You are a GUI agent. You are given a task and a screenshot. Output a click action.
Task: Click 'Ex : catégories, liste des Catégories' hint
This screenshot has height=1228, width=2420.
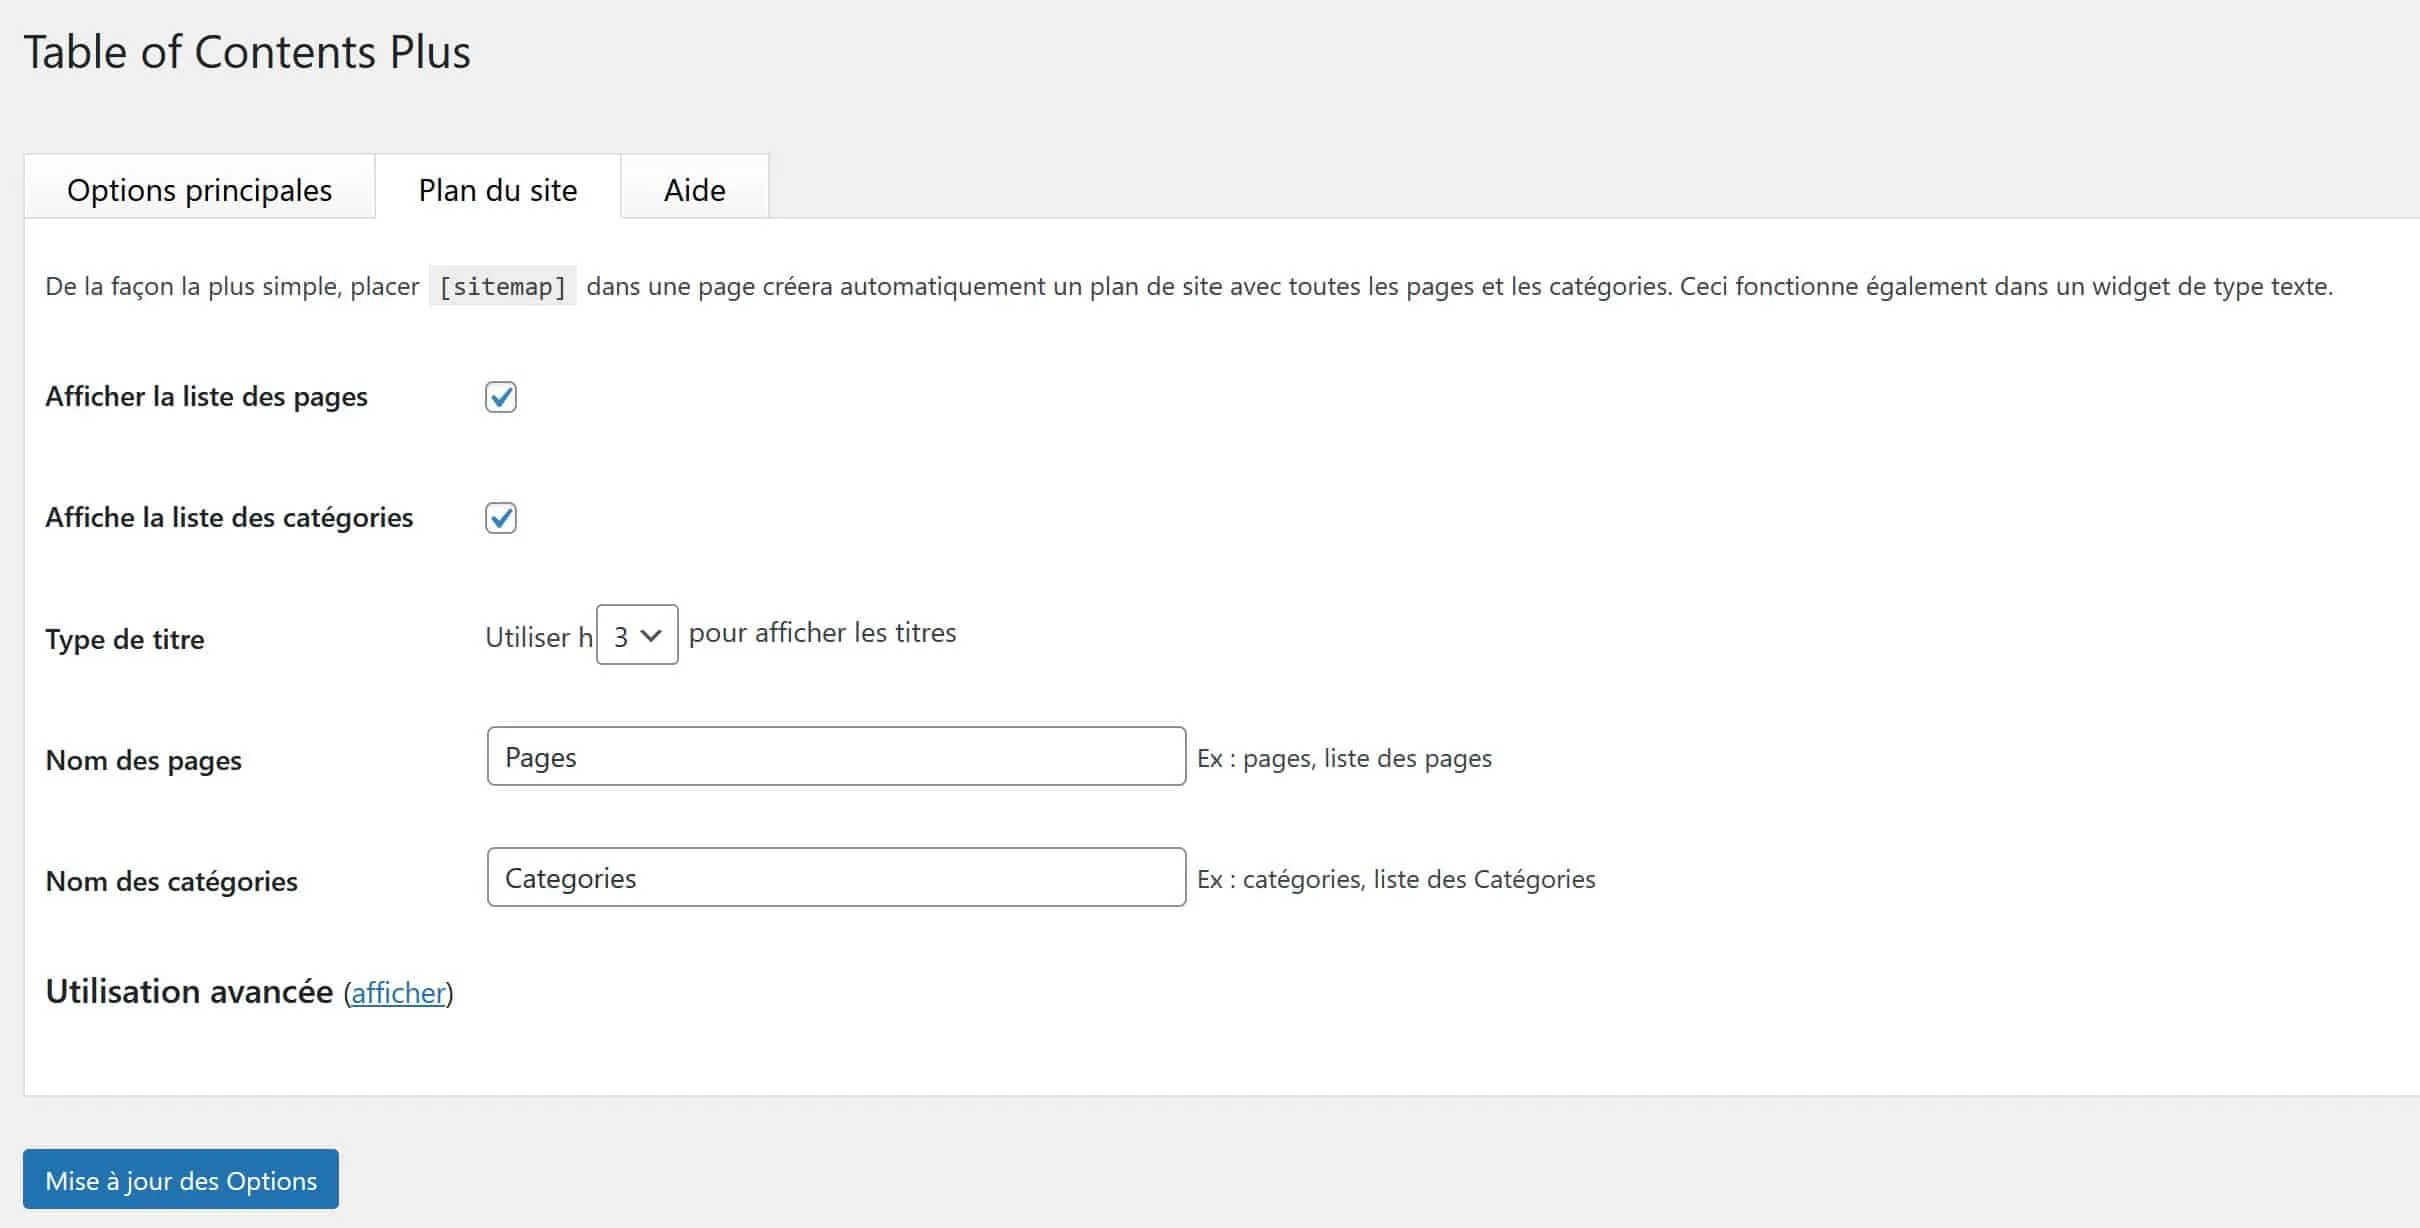click(x=1396, y=879)
